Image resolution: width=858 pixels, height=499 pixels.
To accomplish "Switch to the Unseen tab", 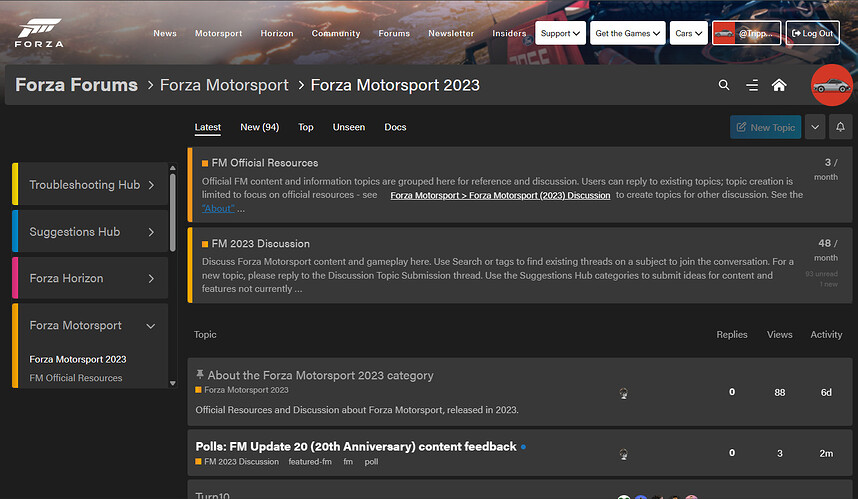I will (349, 127).
